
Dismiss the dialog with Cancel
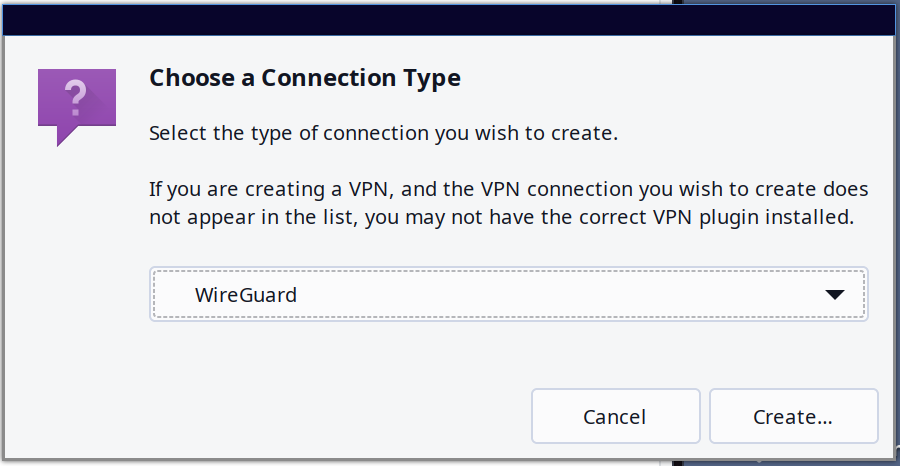pyautogui.click(x=615, y=416)
